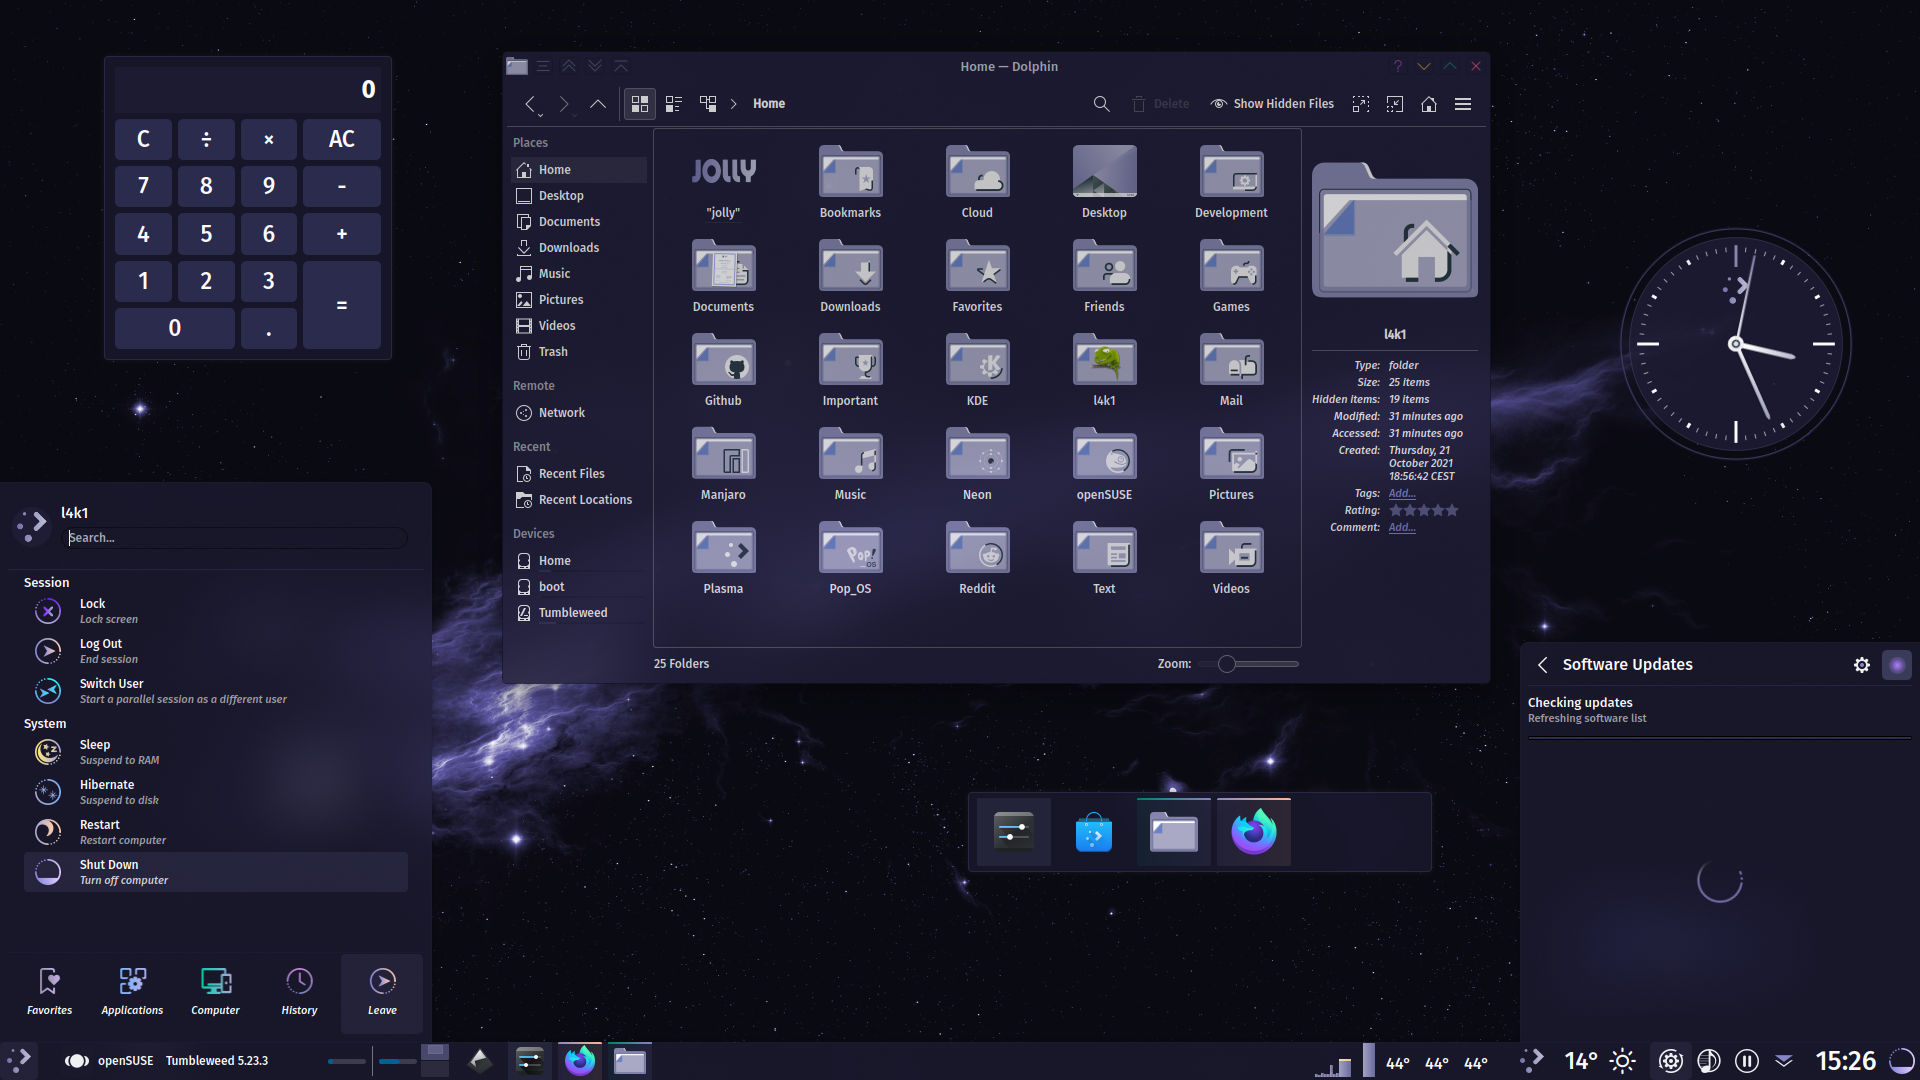Open Recent Files in sidebar
Screen dimensions: 1920x1080
tap(579, 474)
